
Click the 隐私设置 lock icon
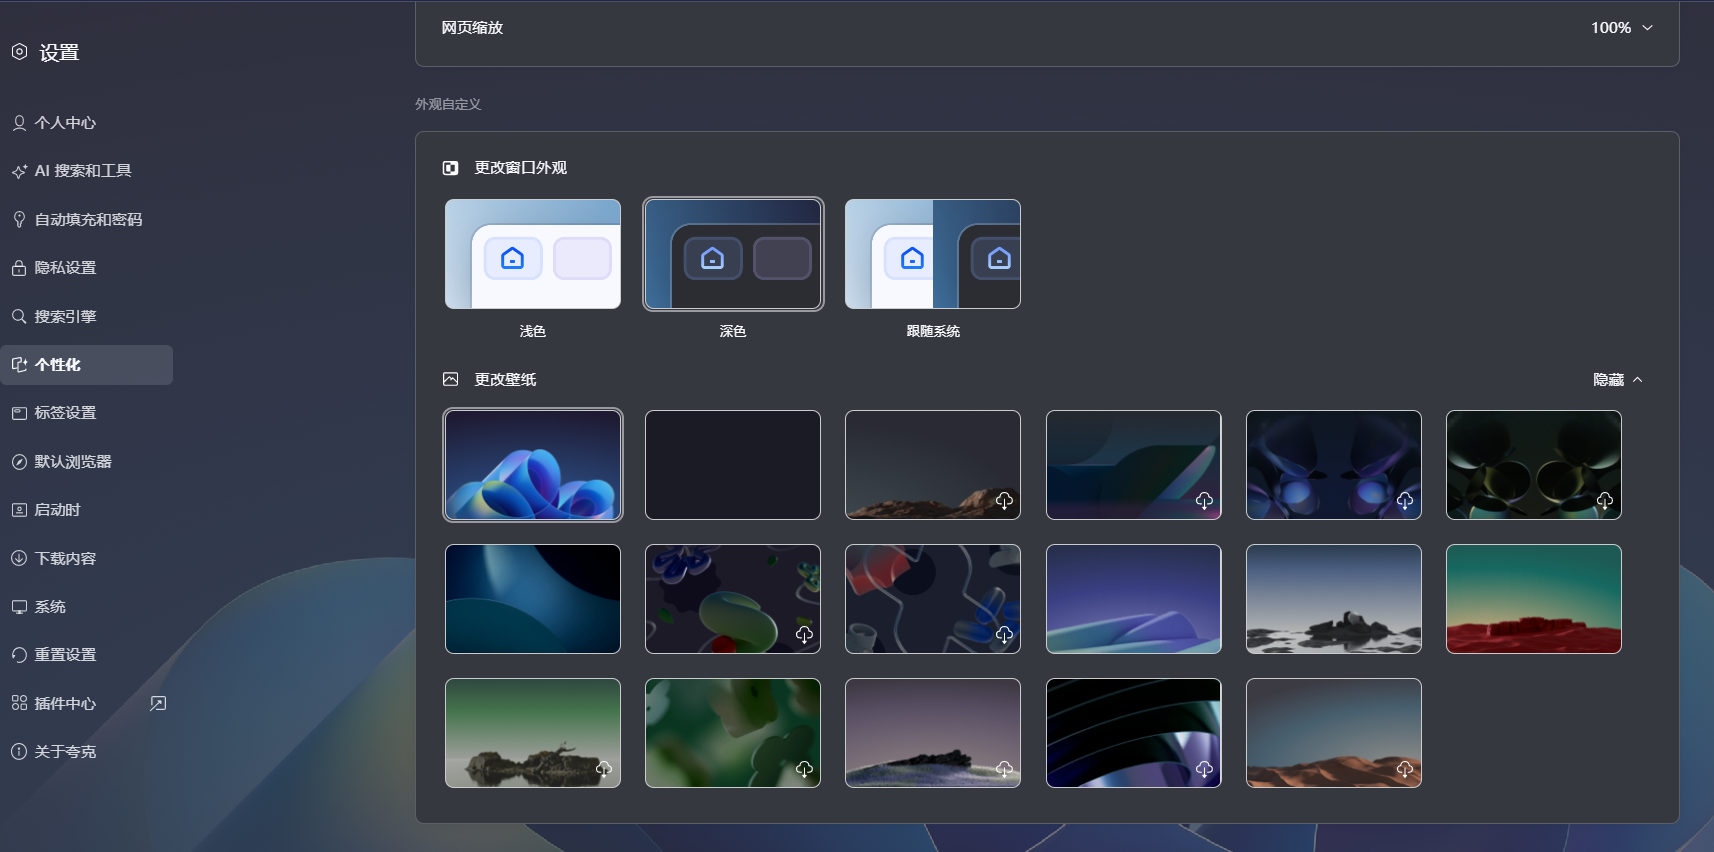click(x=19, y=268)
